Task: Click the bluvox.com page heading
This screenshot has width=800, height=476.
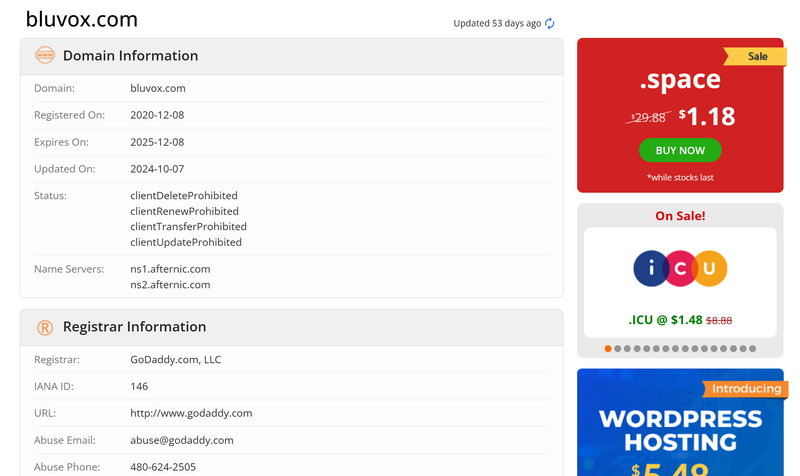Action: (82, 19)
